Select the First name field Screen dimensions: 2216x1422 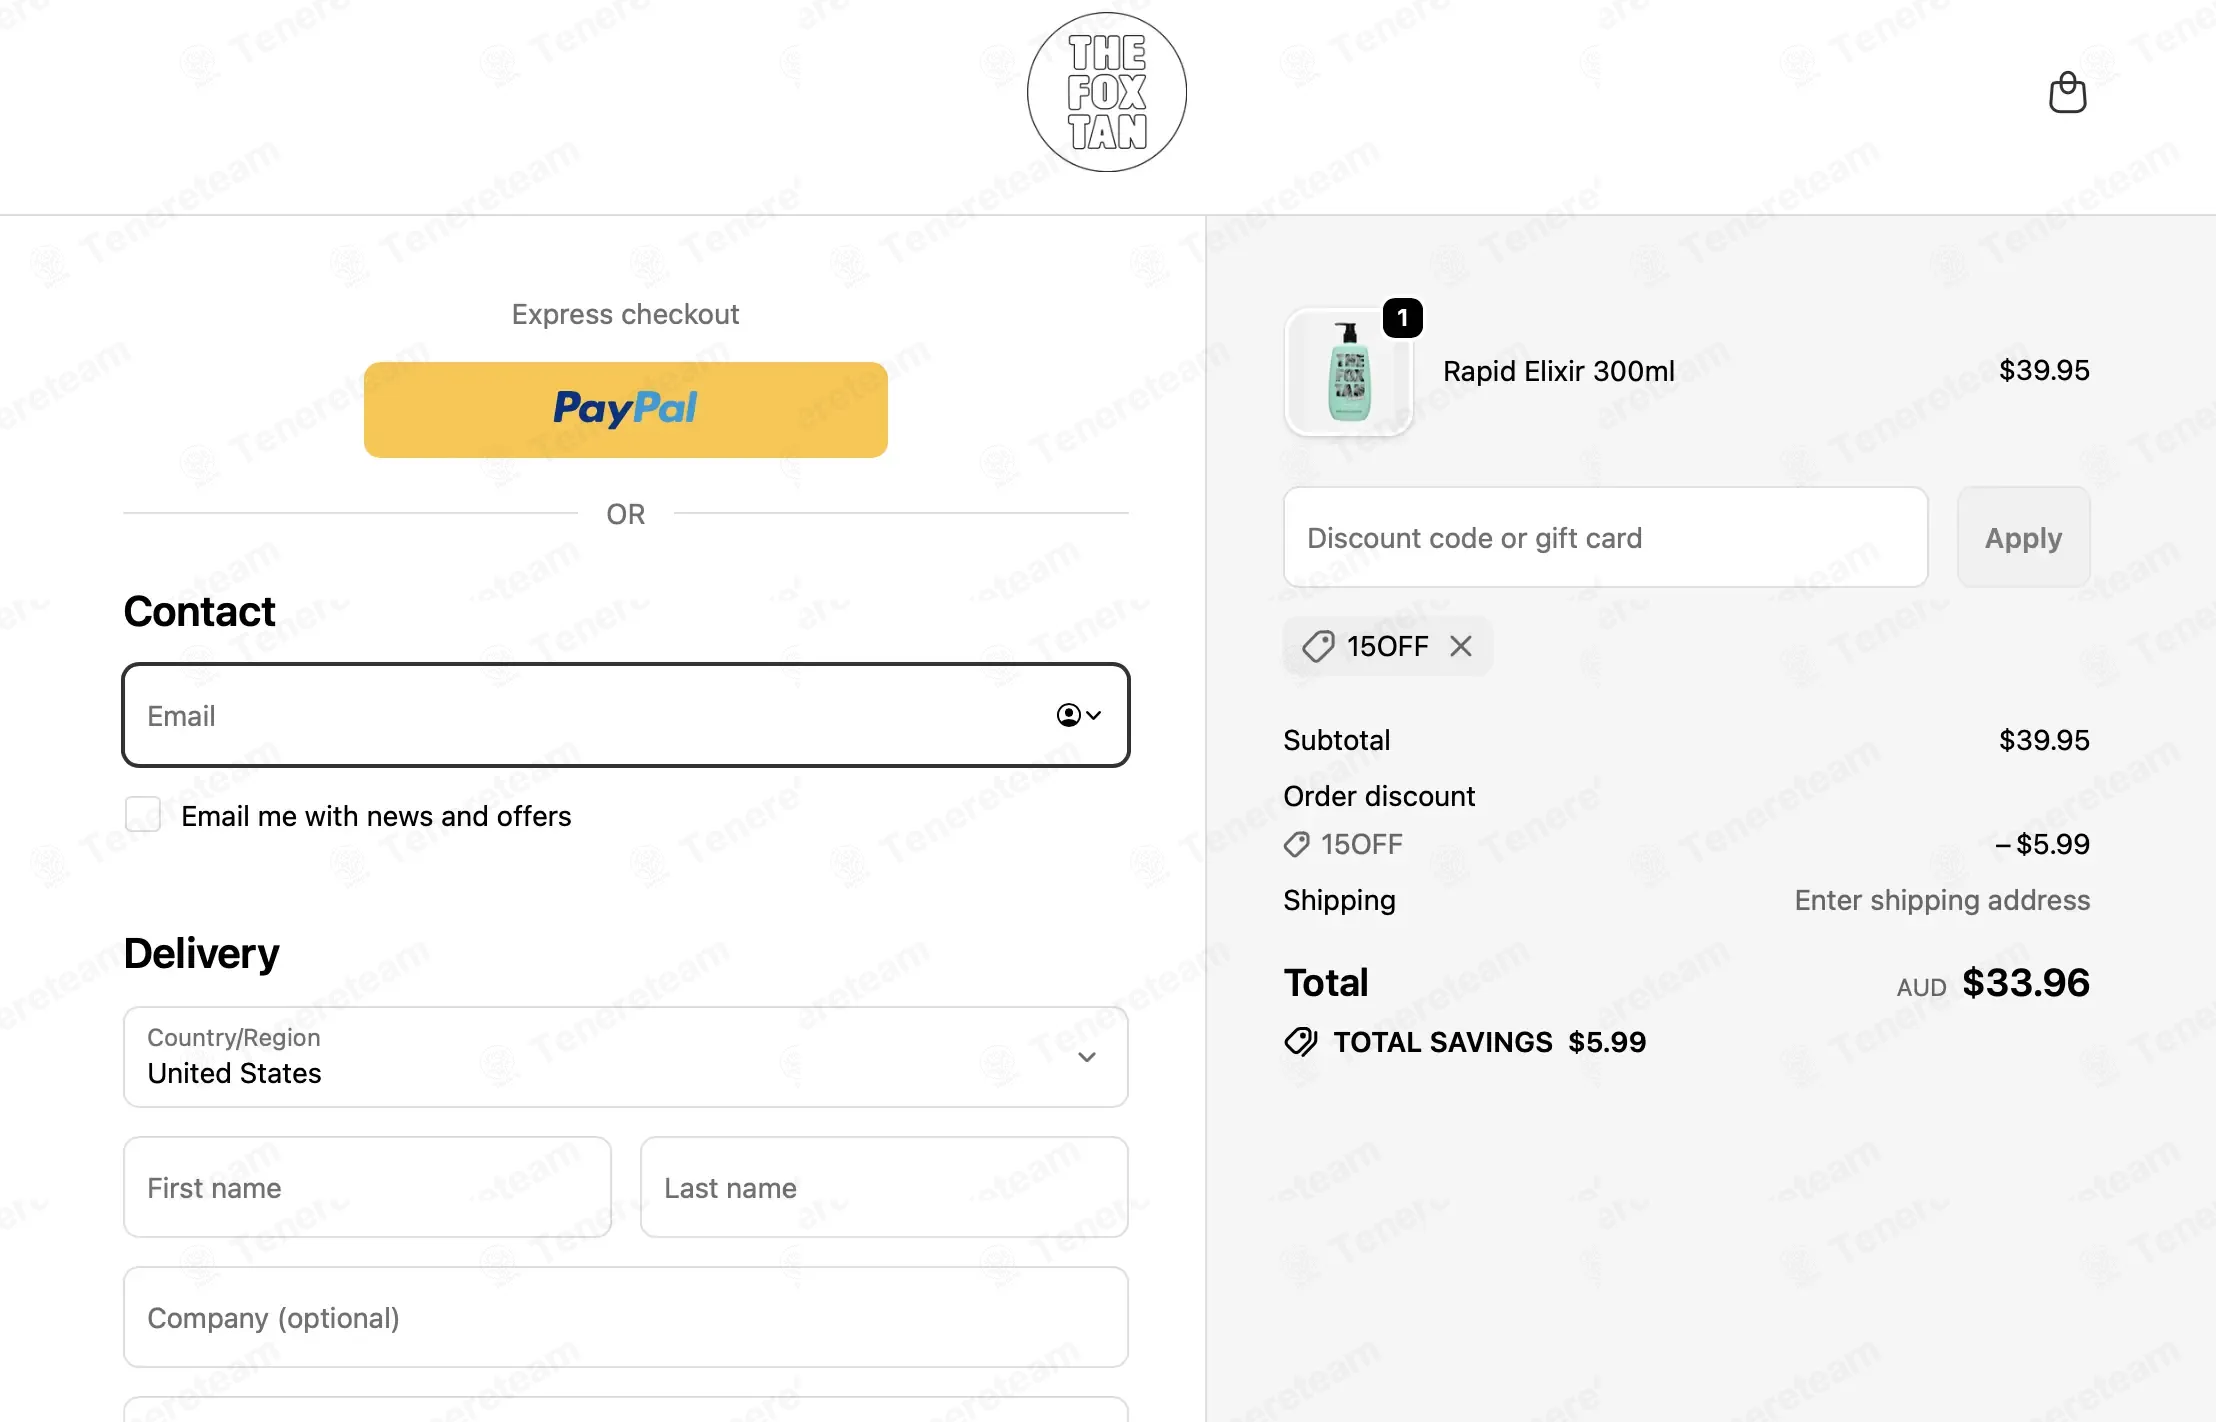pyautogui.click(x=368, y=1187)
